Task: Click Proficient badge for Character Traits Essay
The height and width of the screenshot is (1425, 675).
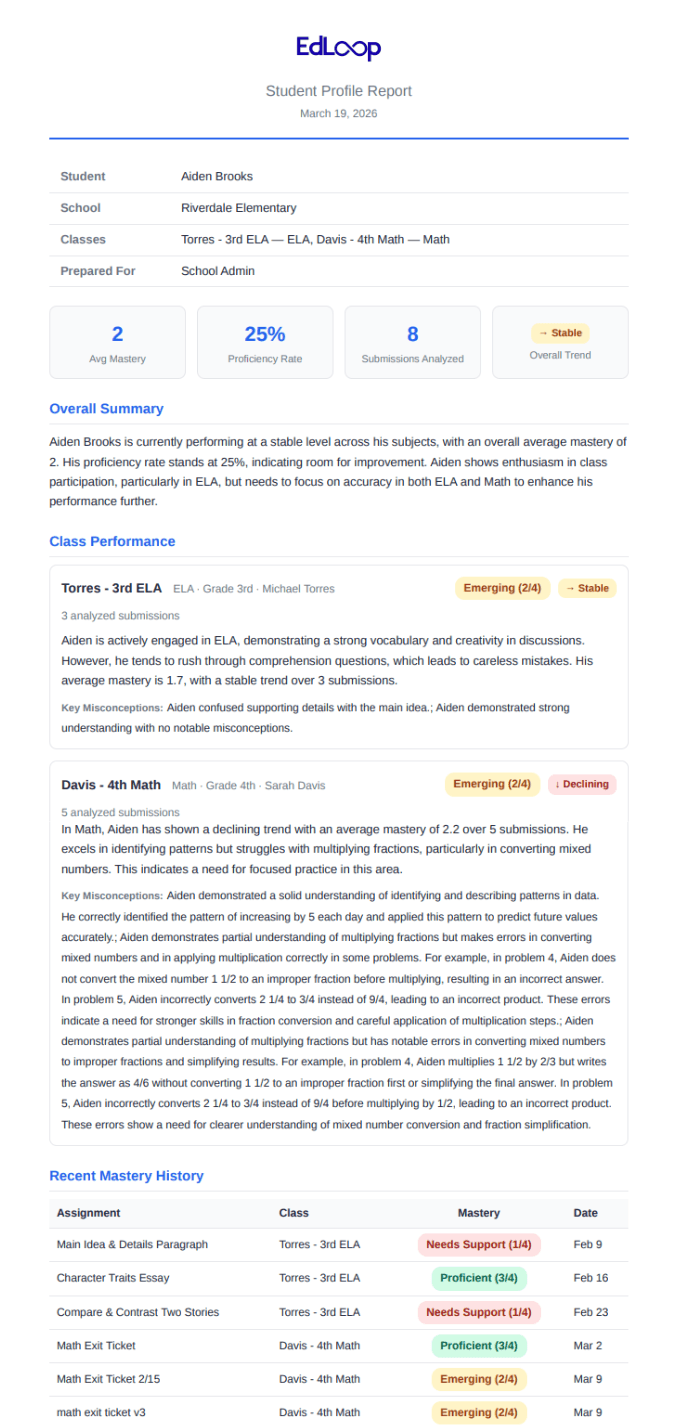Action: pyautogui.click(x=479, y=1278)
